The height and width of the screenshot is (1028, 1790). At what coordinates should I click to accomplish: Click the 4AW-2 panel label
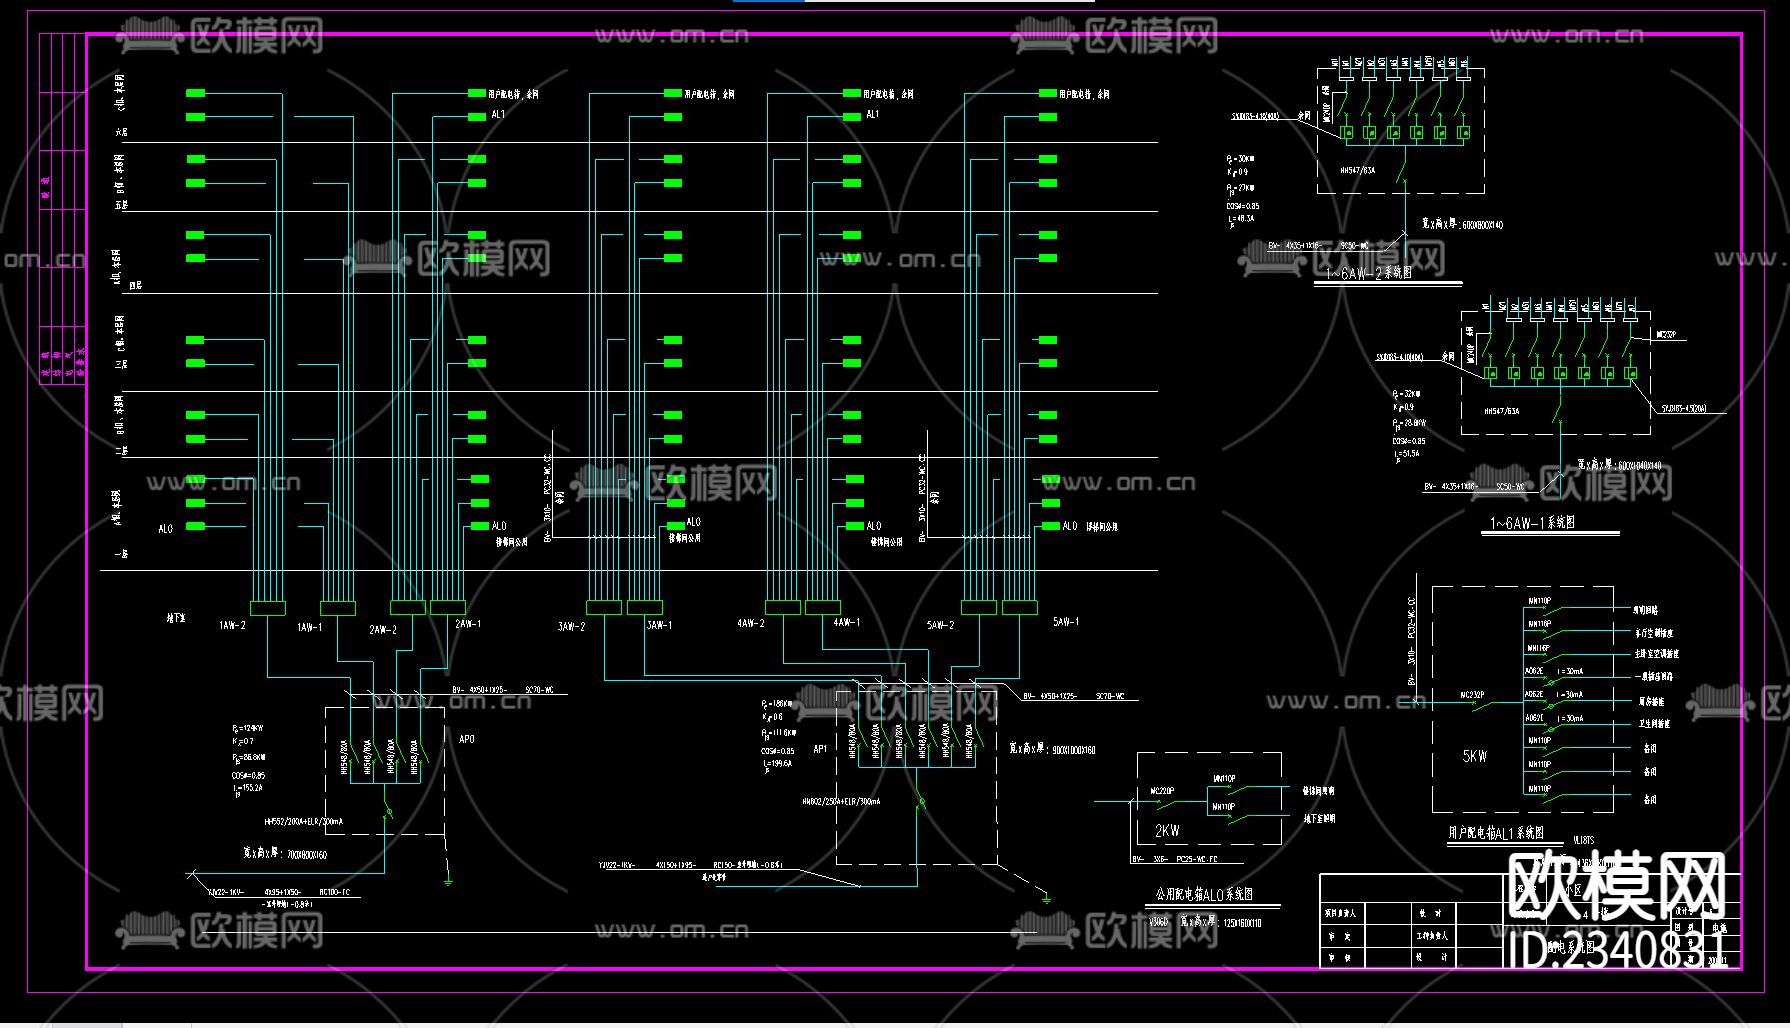pos(751,623)
